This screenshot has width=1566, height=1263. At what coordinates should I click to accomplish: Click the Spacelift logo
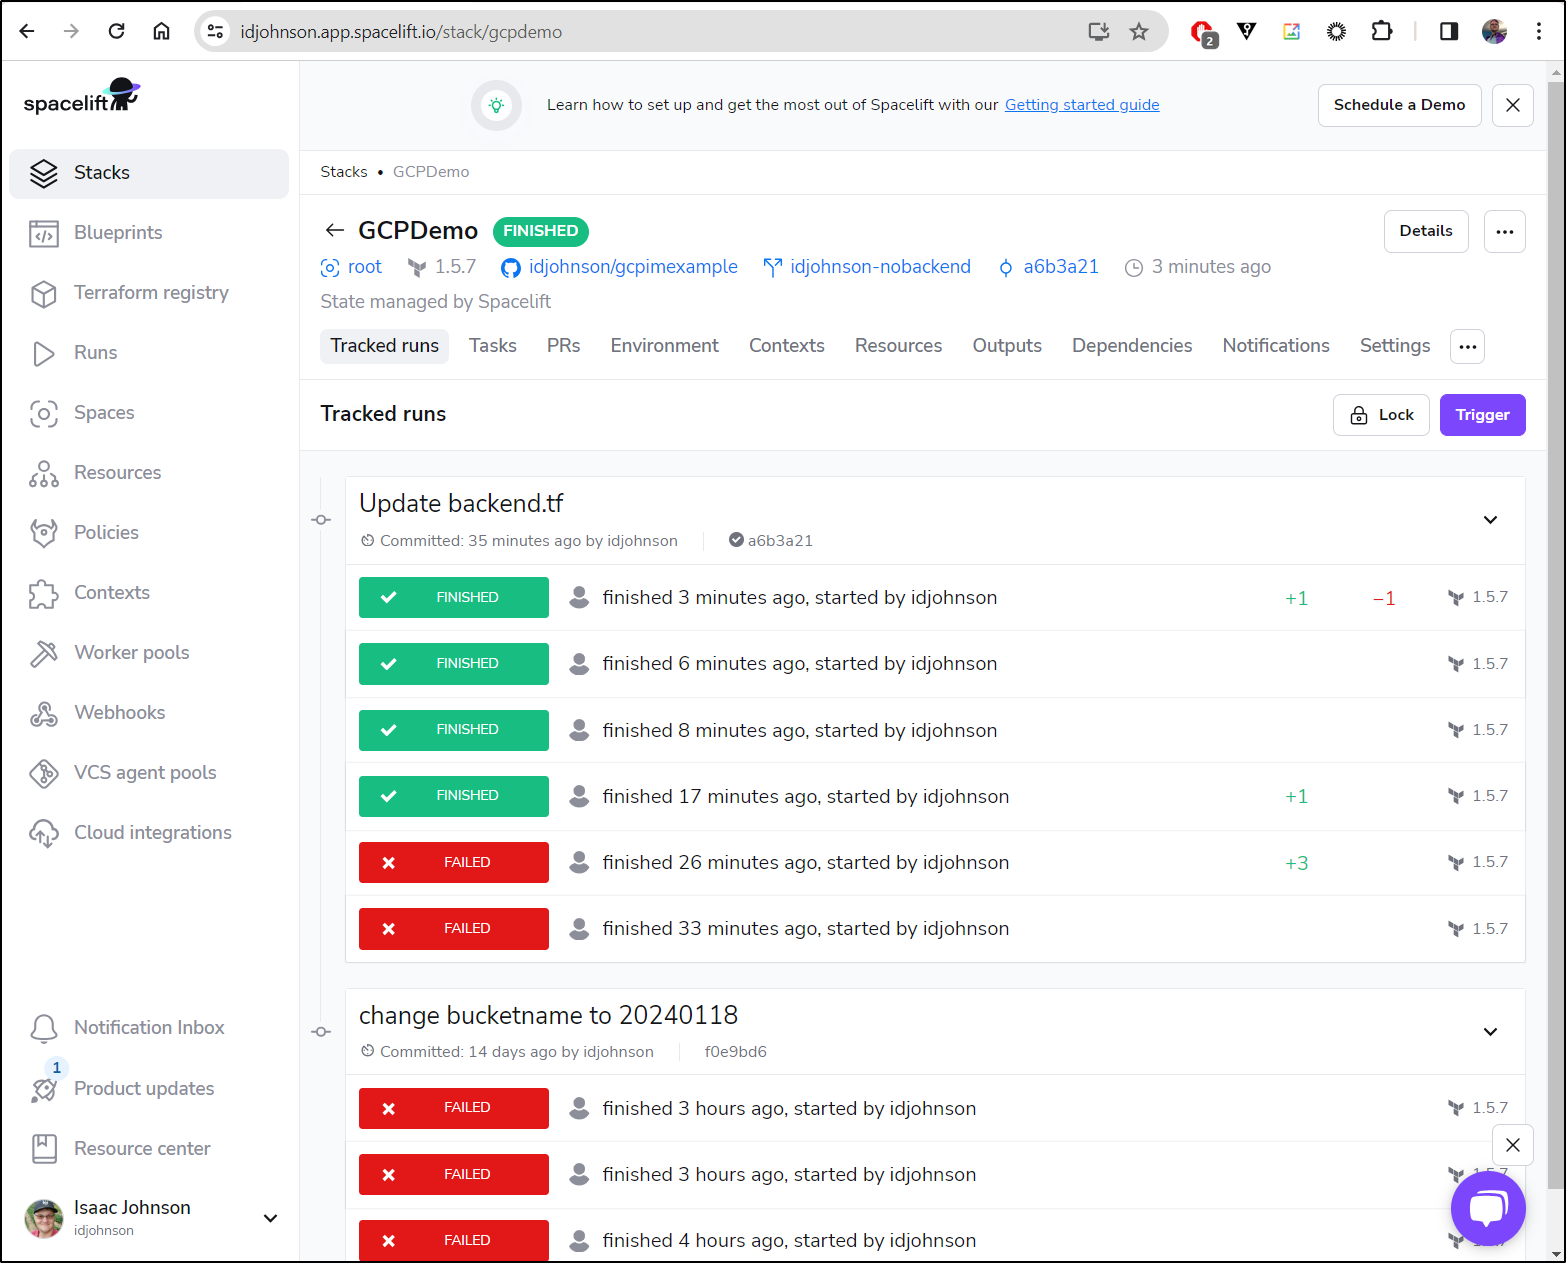point(82,97)
